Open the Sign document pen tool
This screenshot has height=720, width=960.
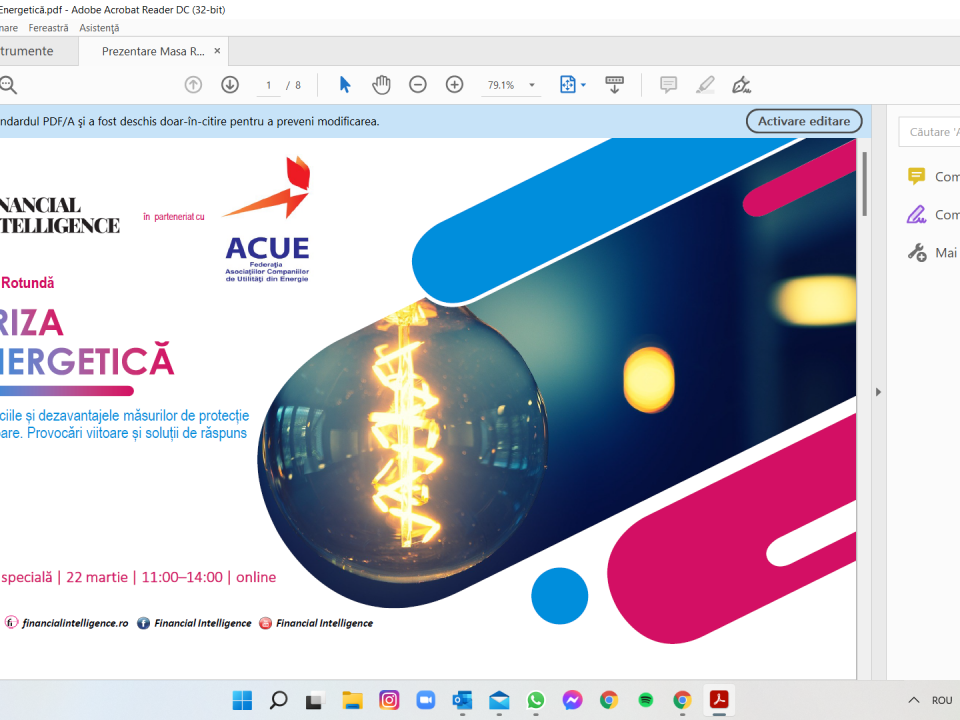point(741,85)
